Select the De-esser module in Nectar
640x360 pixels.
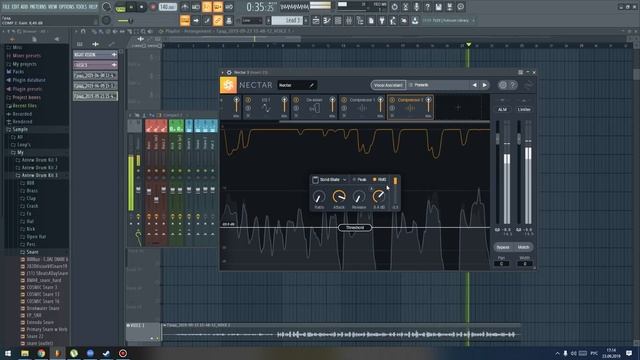(x=314, y=107)
